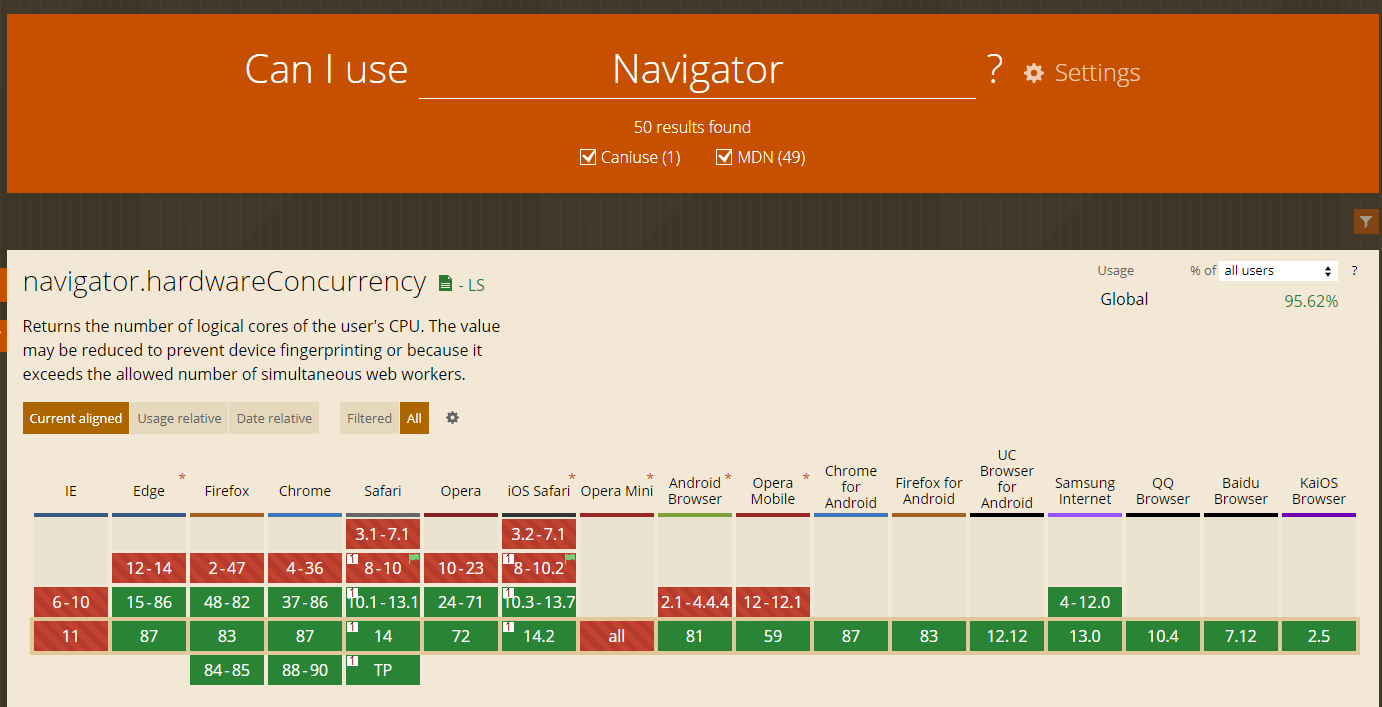This screenshot has height=707, width=1382.
Task: Select Android Browser 2.1-4.4.4 cell
Action: click(695, 602)
